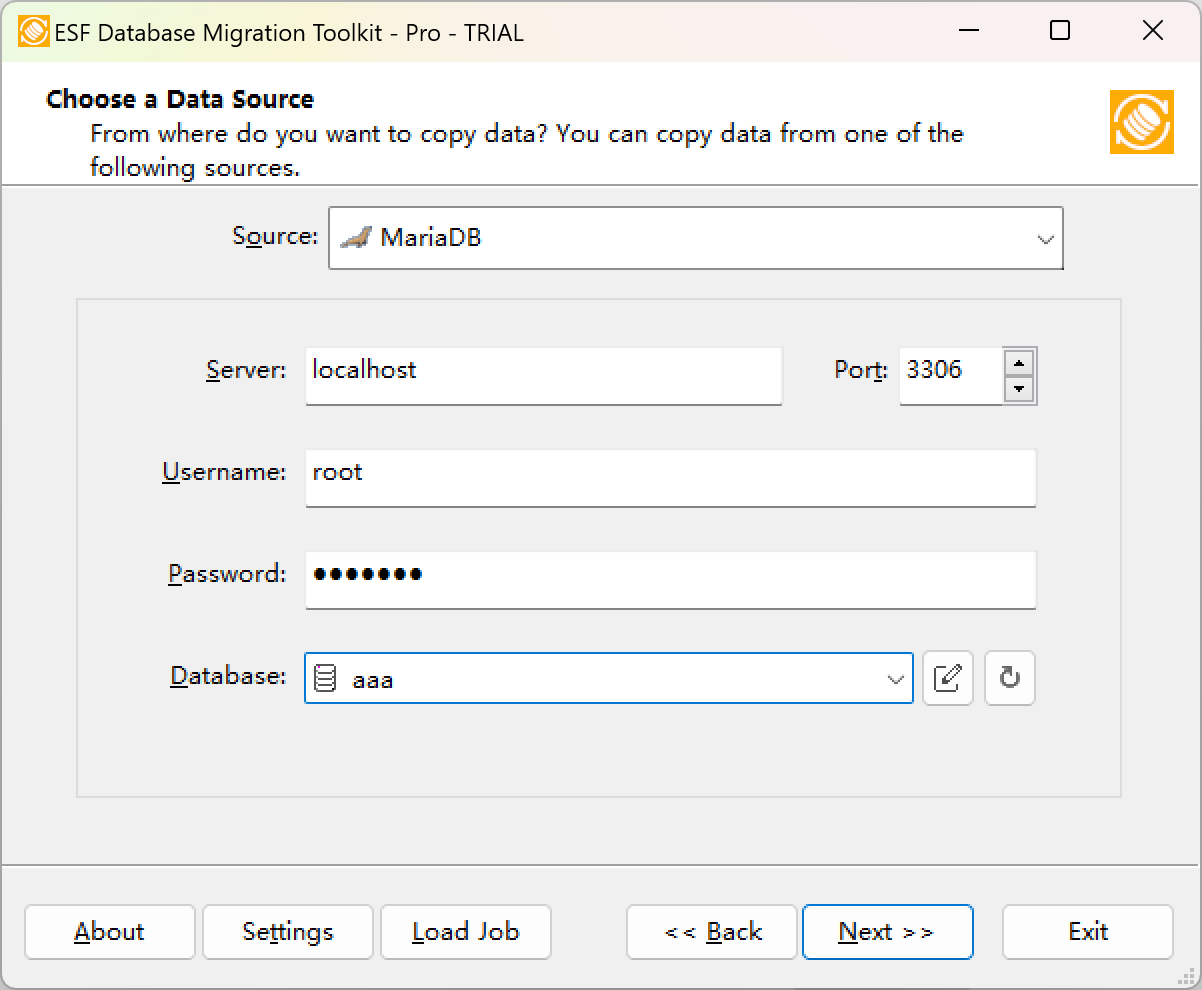
Task: Click the Next >> button
Action: (x=887, y=932)
